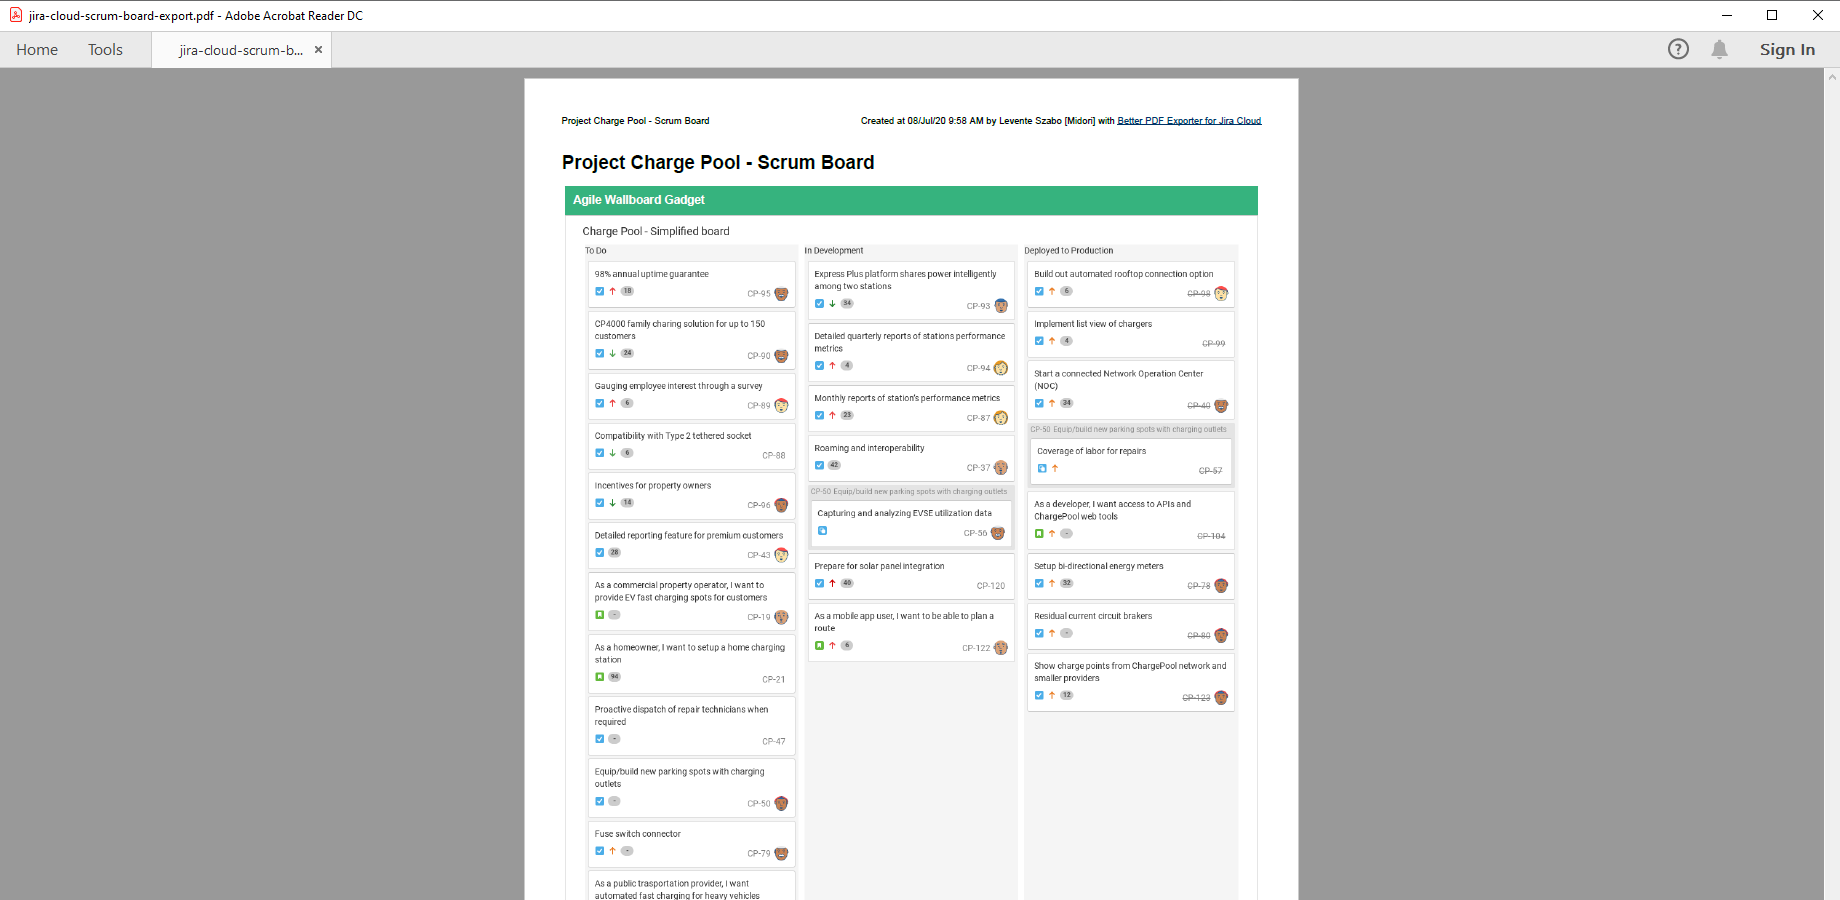Viewport: 1840px width, 900px height.
Task: Click the assignee avatar on card CP-78
Action: 1221,586
